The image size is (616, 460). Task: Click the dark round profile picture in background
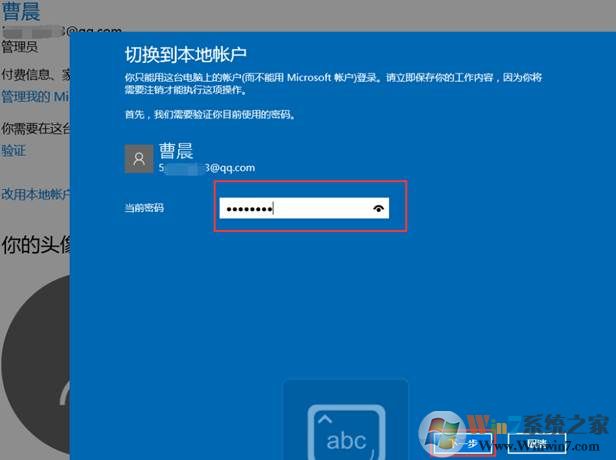[36, 363]
